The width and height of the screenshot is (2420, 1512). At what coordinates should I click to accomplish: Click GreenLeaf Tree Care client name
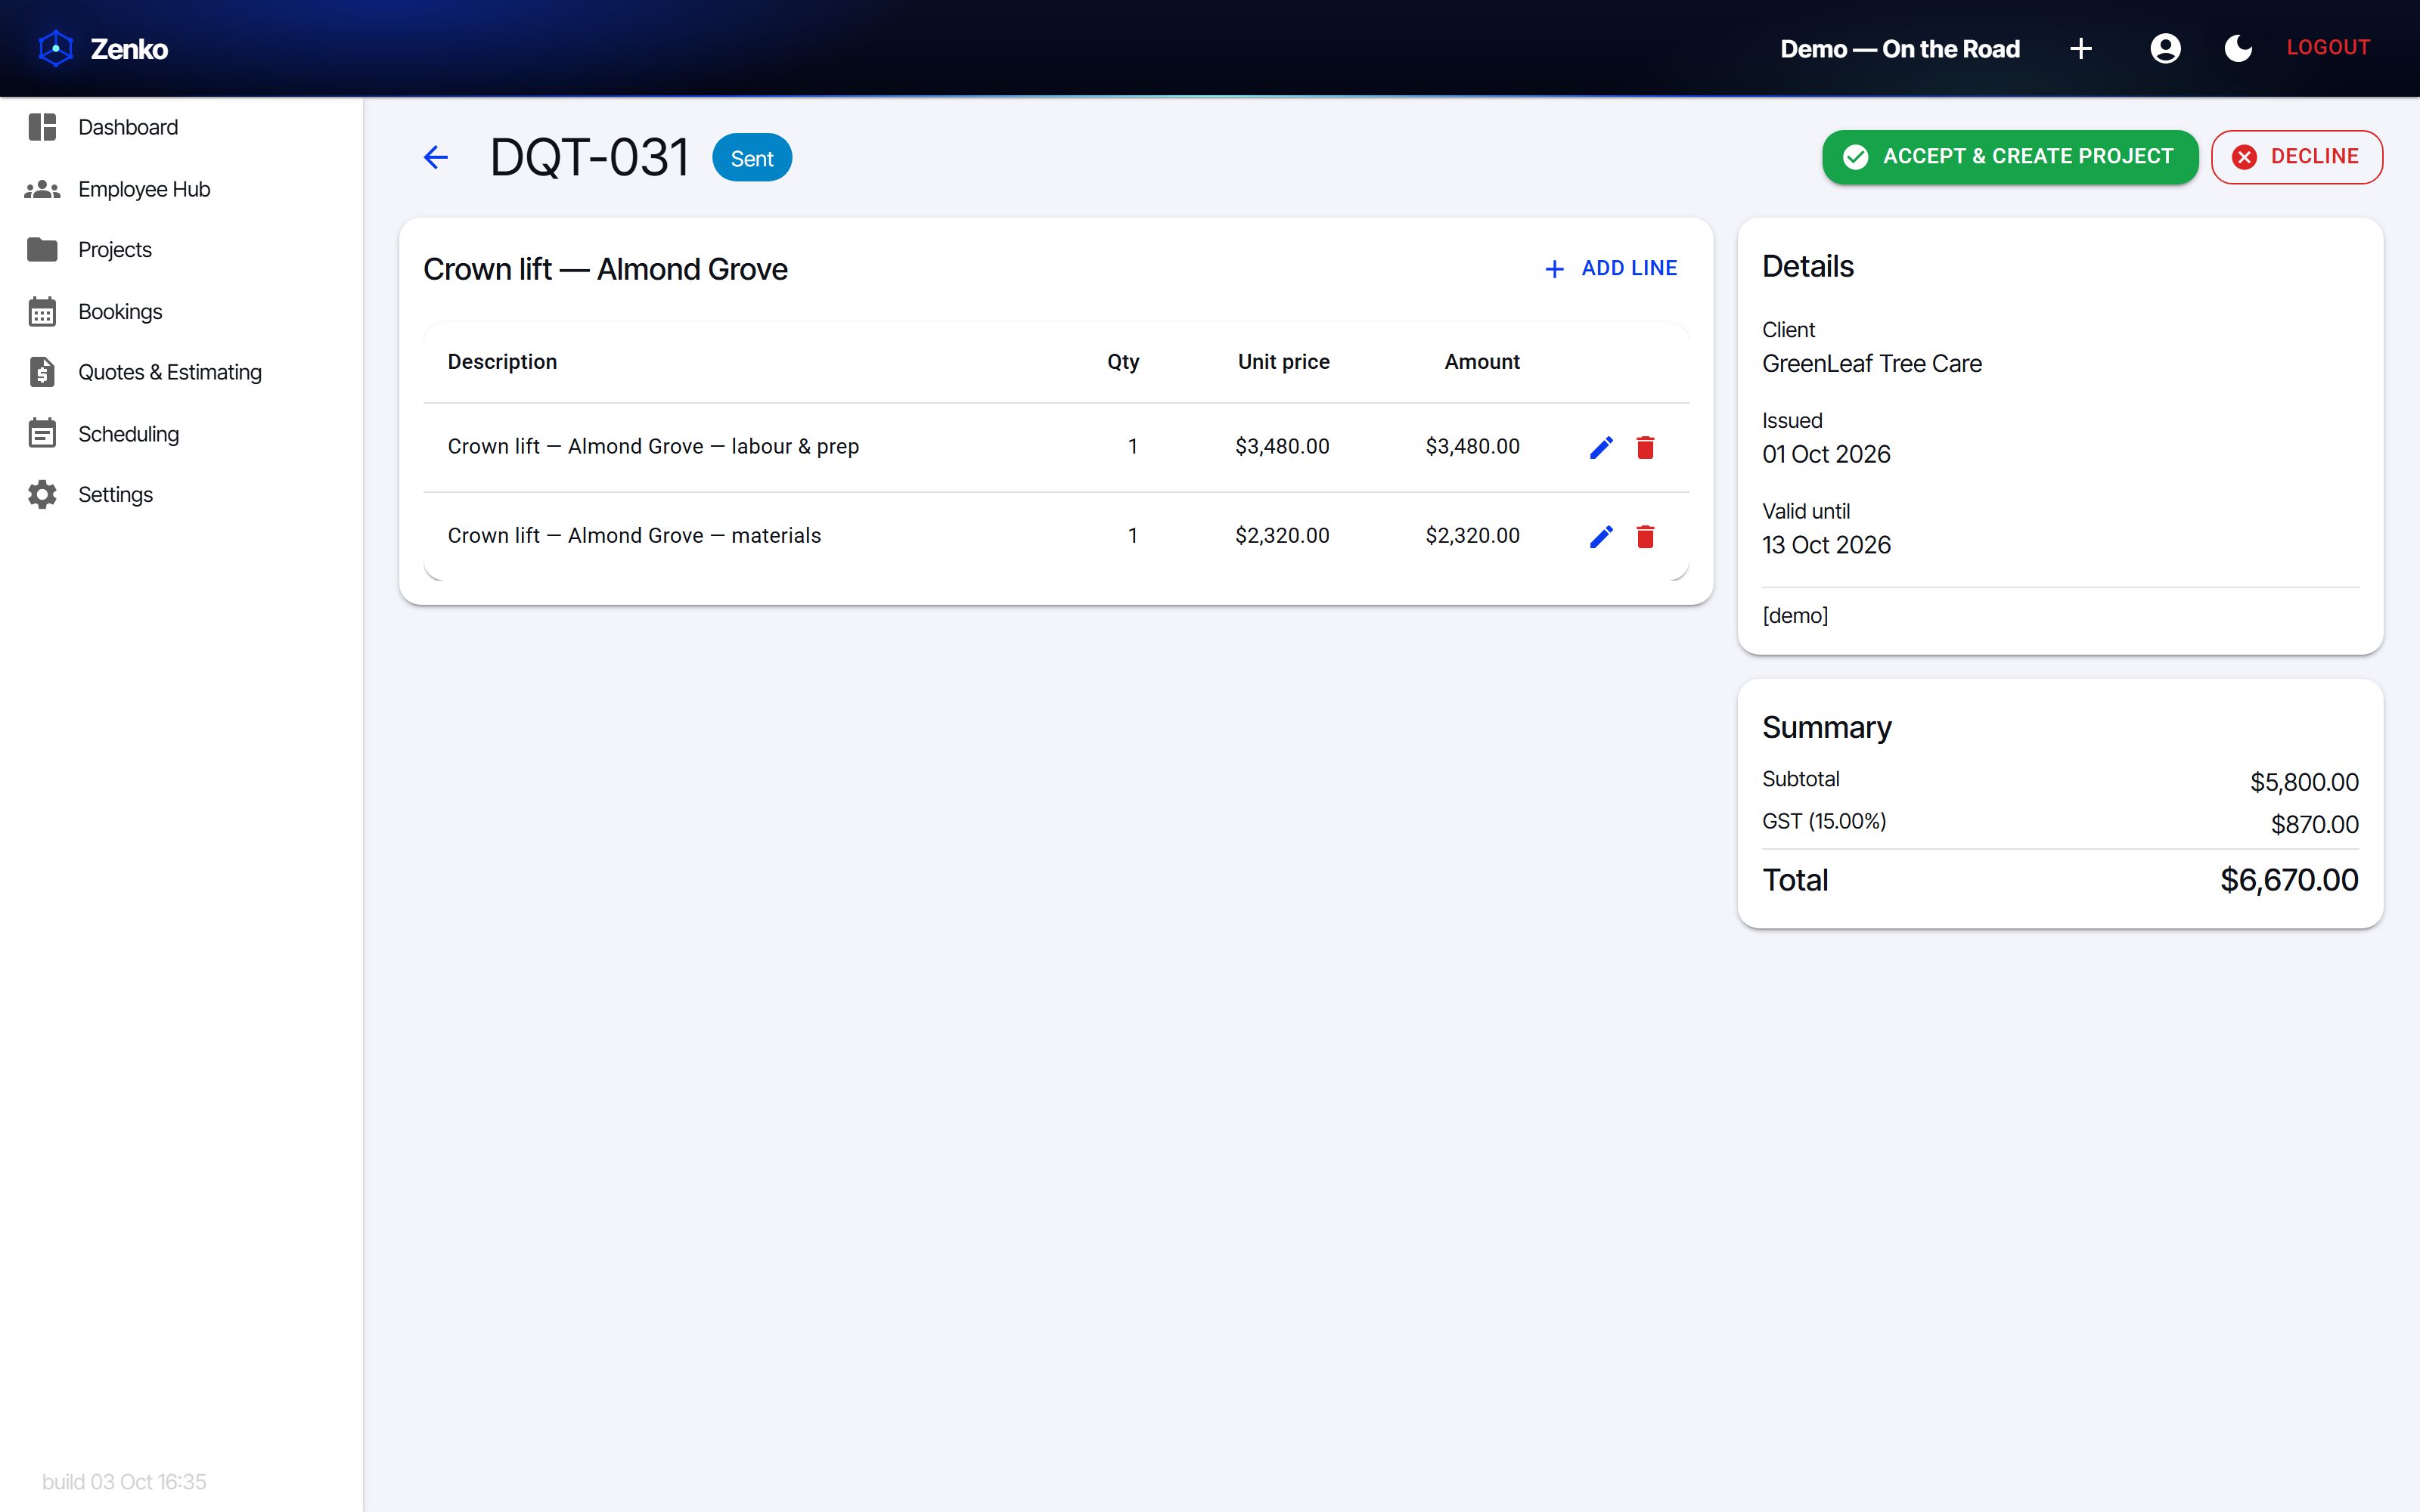1871,364
